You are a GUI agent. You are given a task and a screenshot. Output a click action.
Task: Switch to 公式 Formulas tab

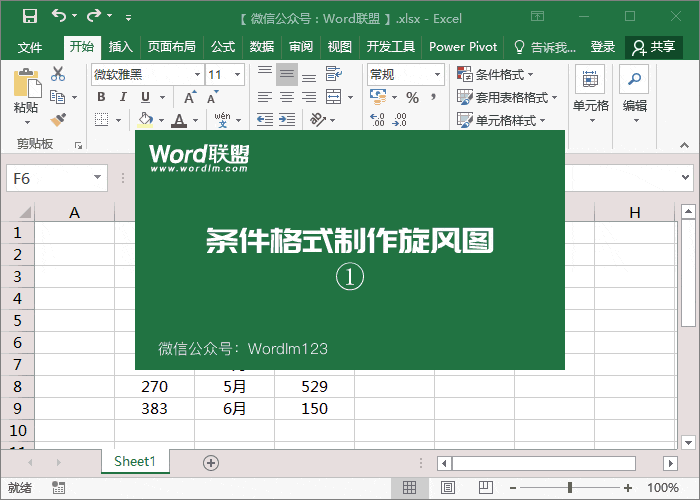click(223, 47)
